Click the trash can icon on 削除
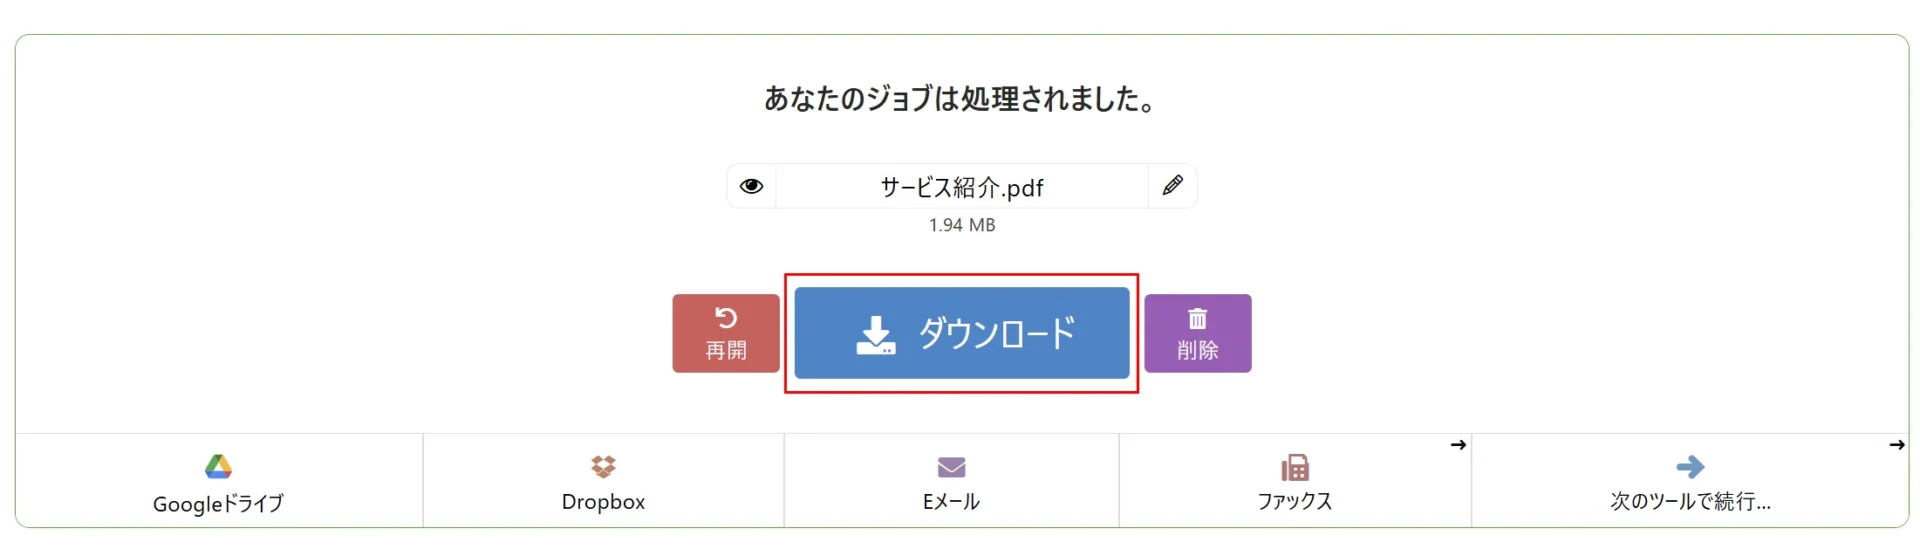 point(1197,319)
